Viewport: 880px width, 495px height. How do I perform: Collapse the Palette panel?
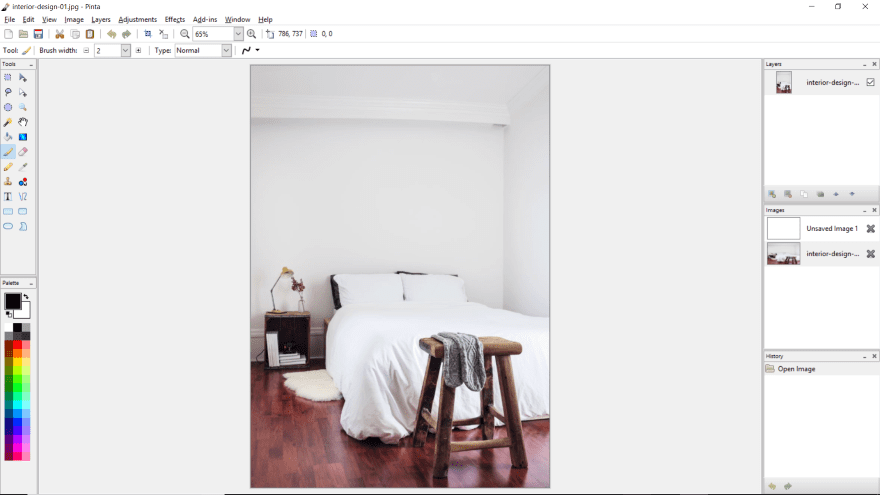coord(31,283)
